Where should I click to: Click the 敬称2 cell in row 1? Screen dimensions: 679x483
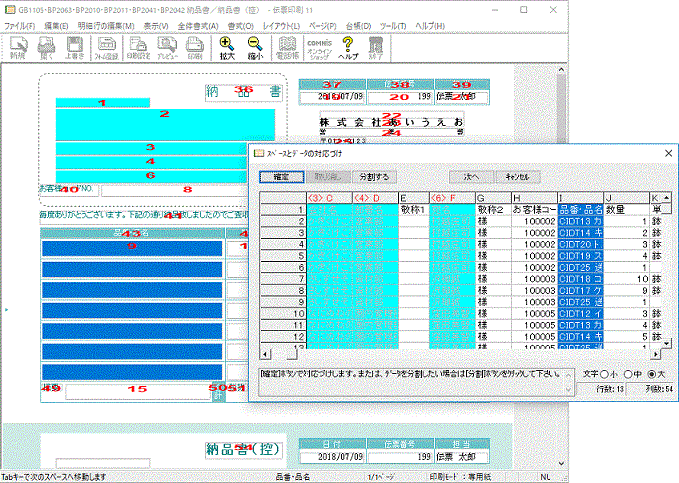(x=493, y=210)
